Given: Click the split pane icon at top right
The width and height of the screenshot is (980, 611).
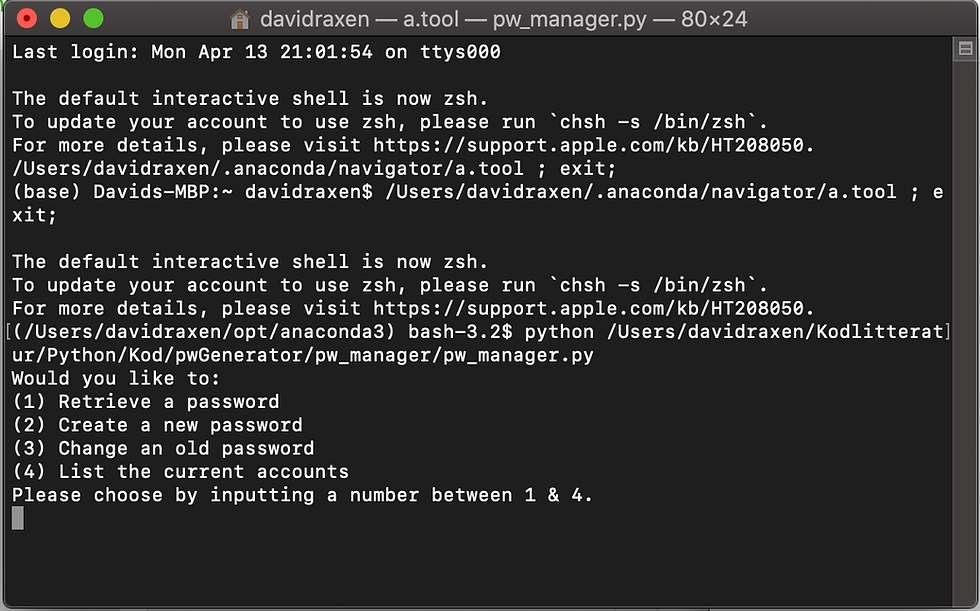Looking at the screenshot, I should [x=966, y=49].
